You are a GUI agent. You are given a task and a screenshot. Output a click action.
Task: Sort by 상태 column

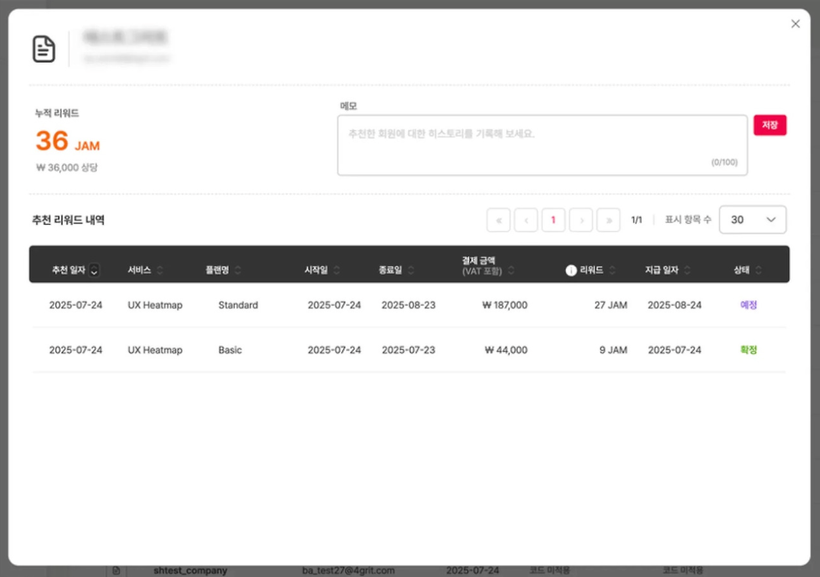click(758, 270)
